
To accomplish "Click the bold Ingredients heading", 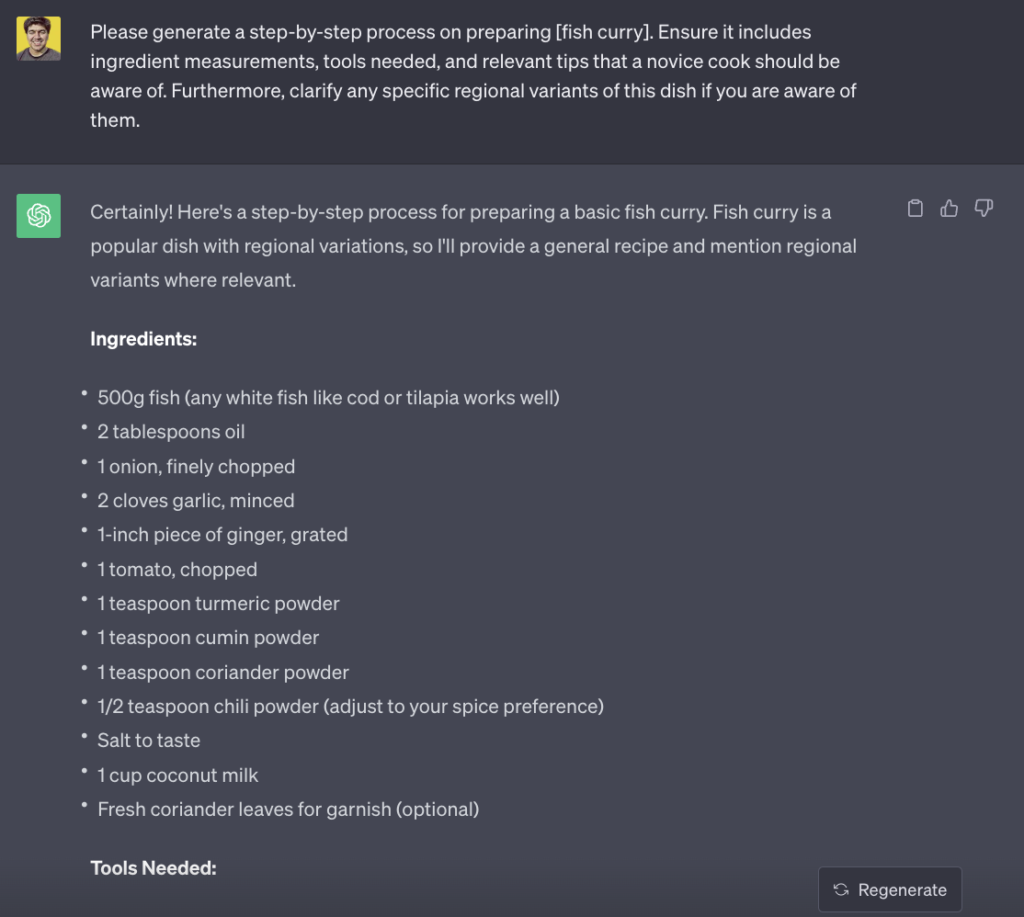I will tap(143, 339).
